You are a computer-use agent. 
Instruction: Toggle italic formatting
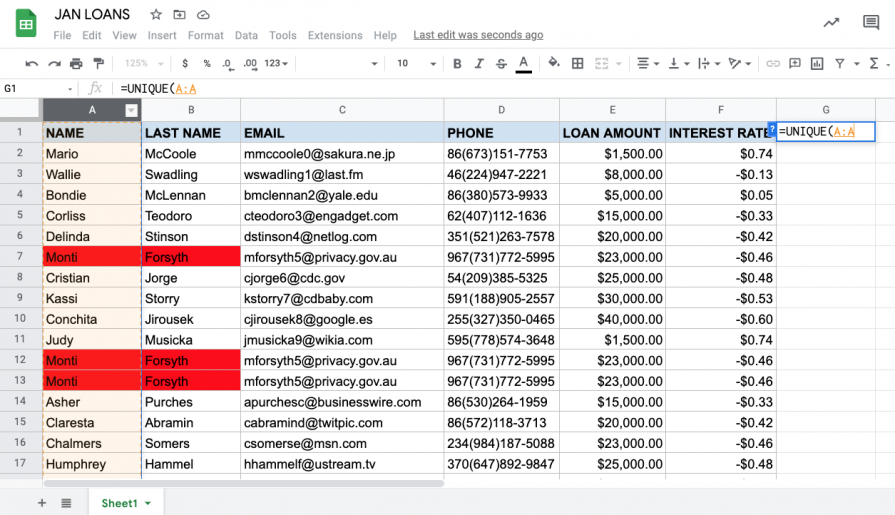coord(479,64)
